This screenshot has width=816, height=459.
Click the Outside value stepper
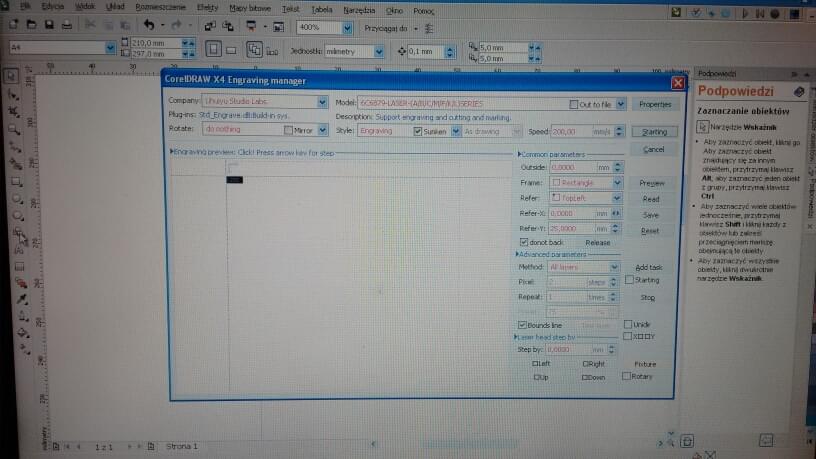(617, 167)
